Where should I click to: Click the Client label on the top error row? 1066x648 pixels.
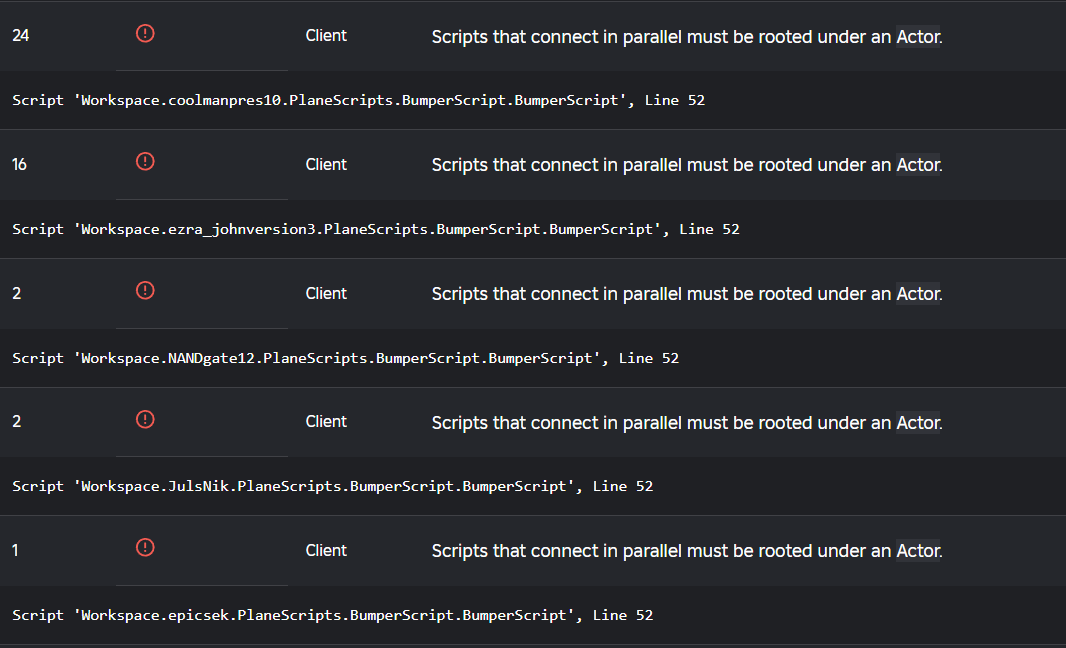point(326,35)
